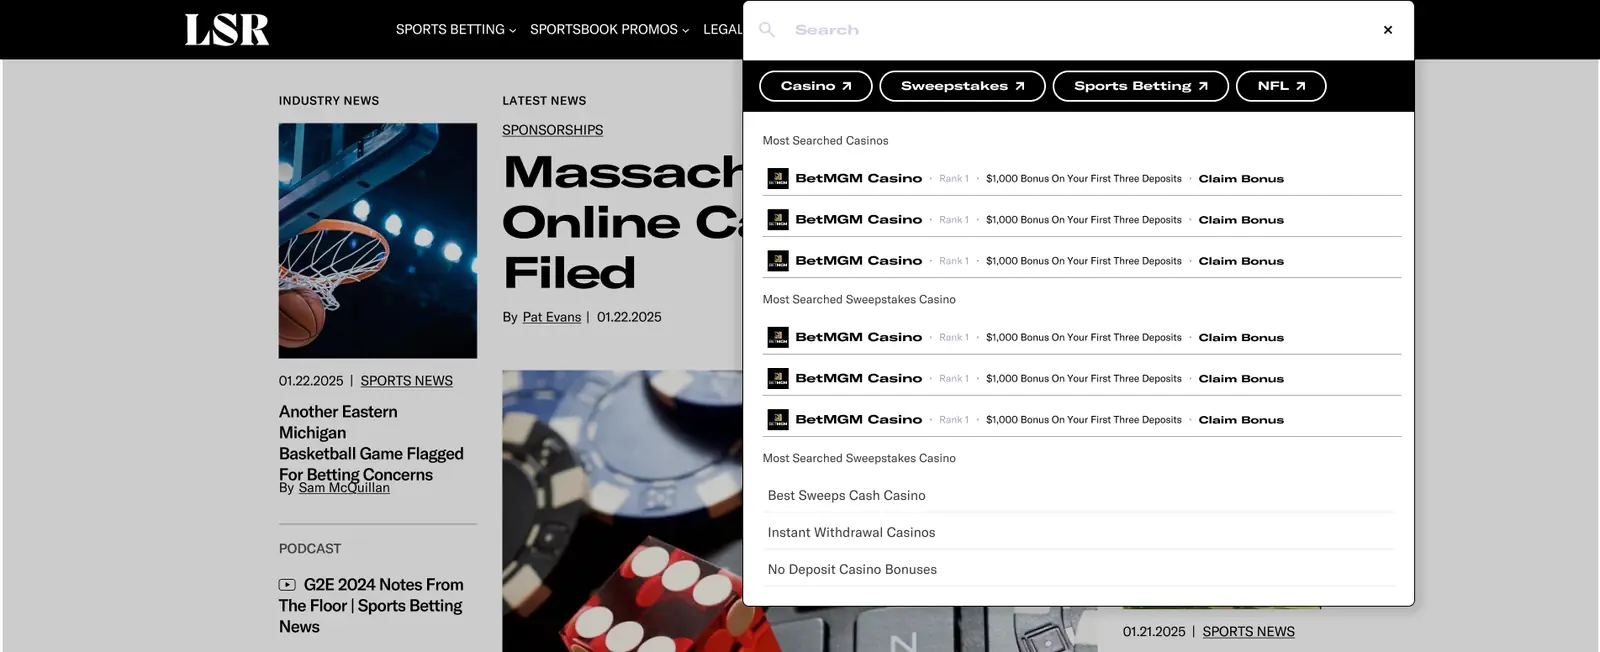Click third BetMGM logo in sweepstakes casino list

pos(778,420)
